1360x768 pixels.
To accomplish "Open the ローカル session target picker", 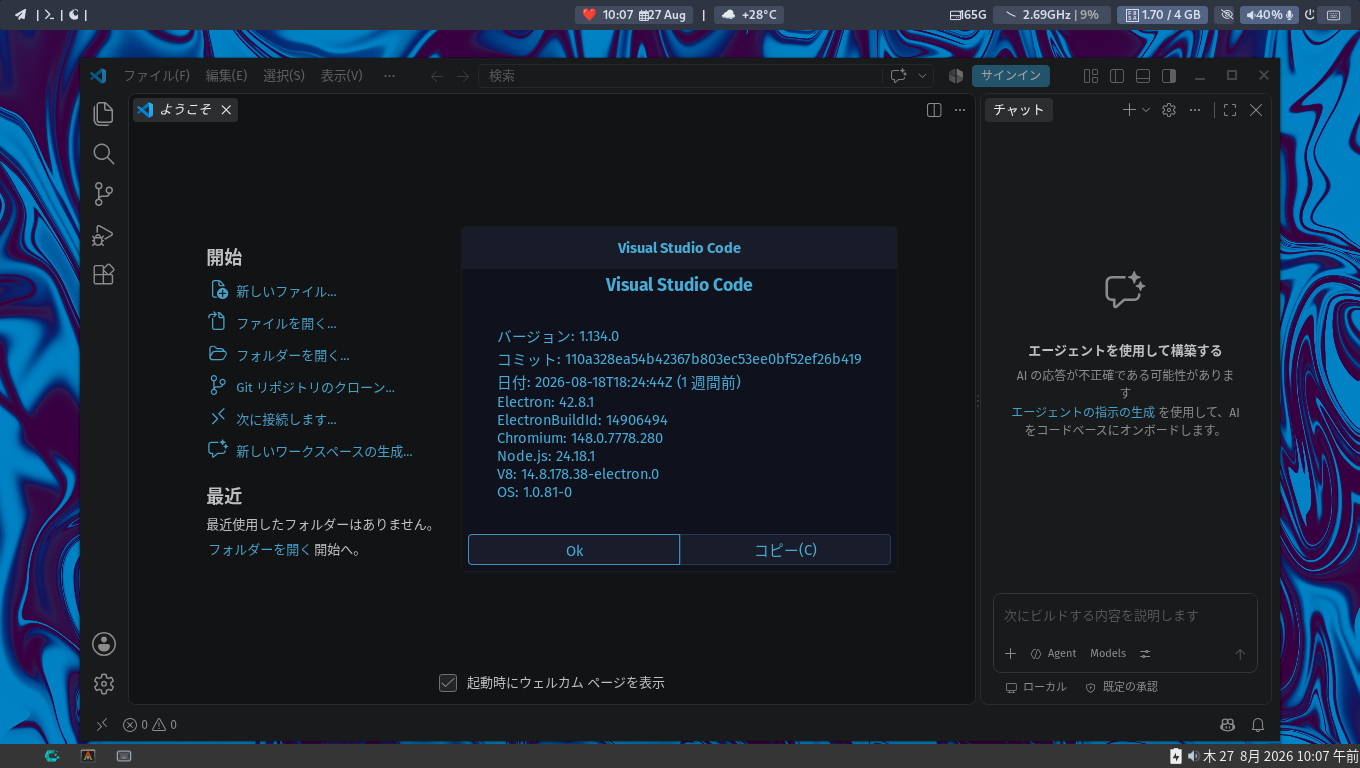I will click(x=1036, y=687).
